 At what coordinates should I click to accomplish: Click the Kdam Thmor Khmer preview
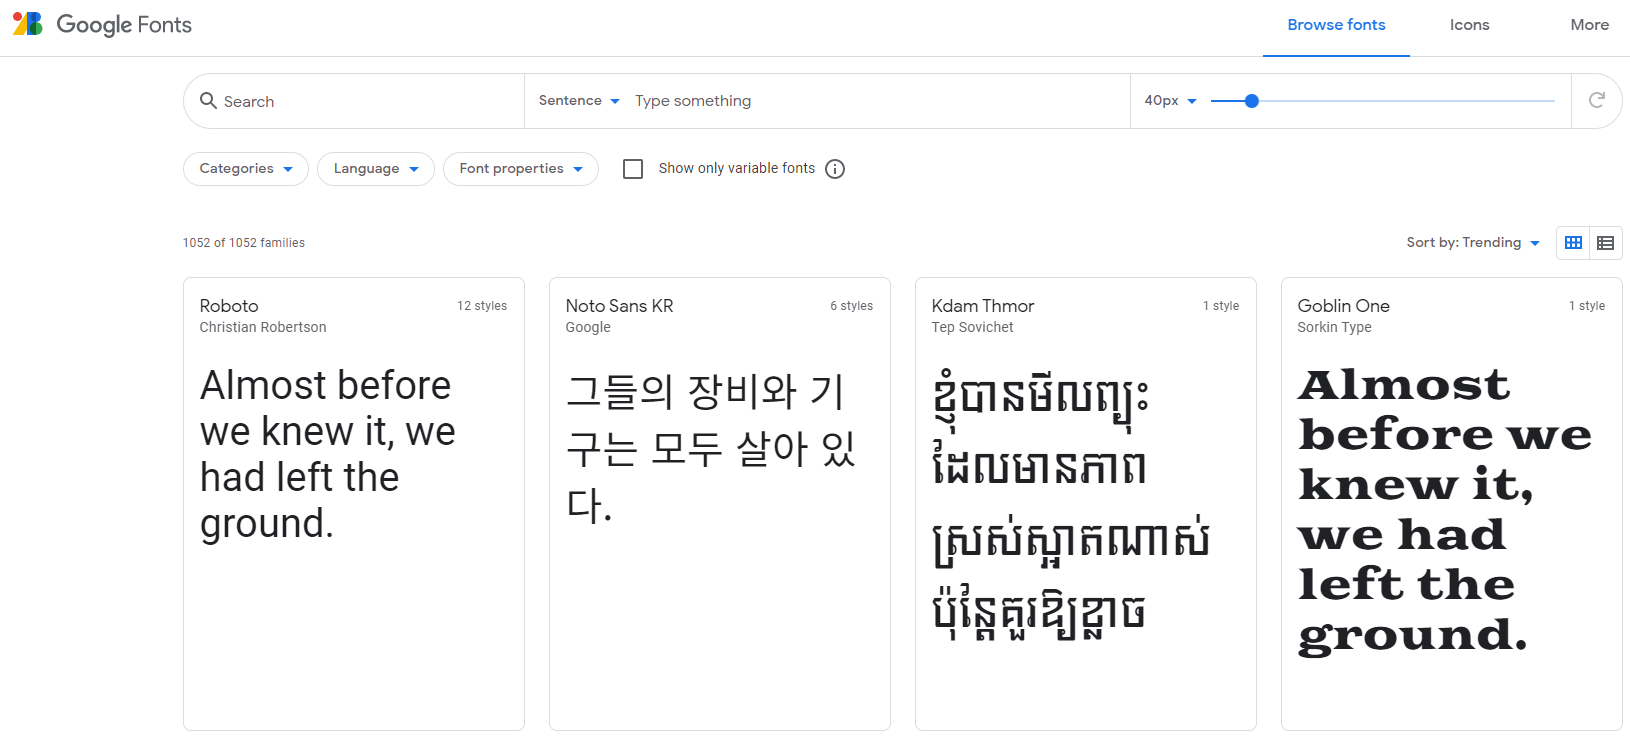click(x=1071, y=504)
